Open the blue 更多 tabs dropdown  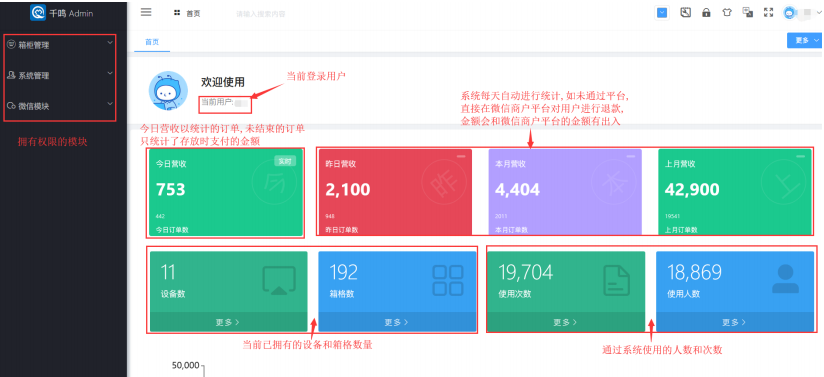point(804,40)
